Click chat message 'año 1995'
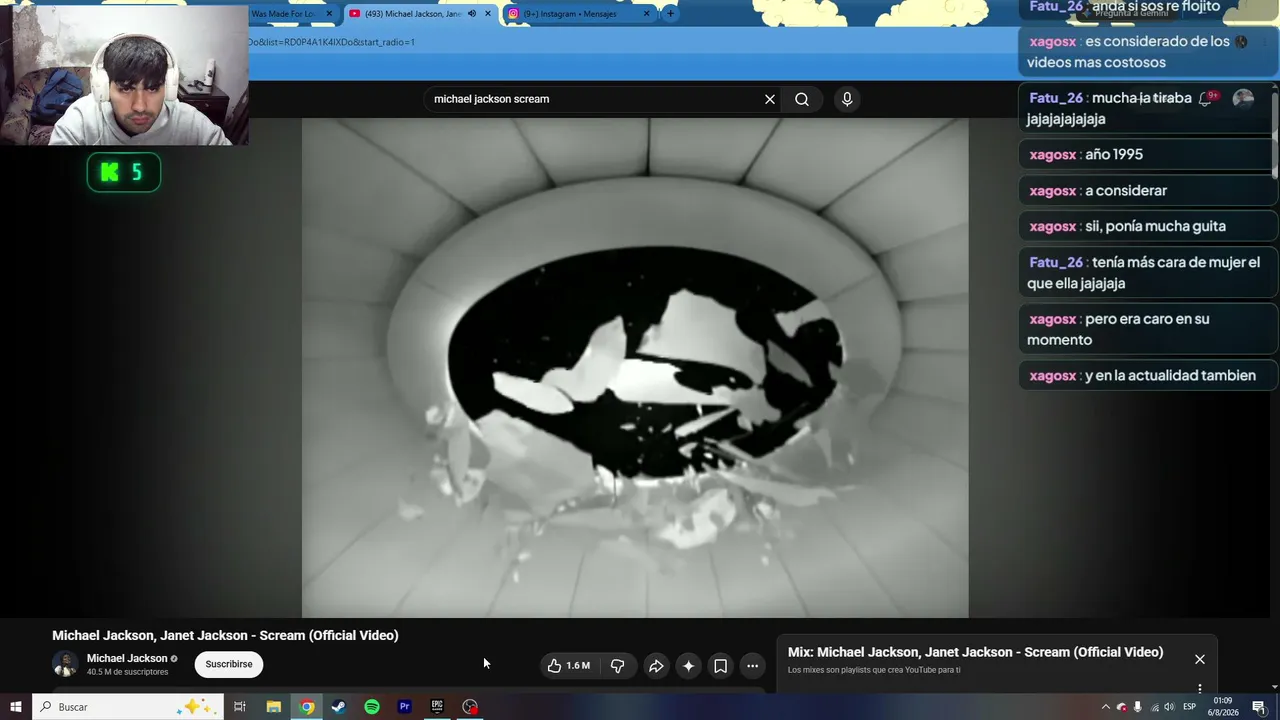The width and height of the screenshot is (1280, 720). pyautogui.click(x=1147, y=155)
